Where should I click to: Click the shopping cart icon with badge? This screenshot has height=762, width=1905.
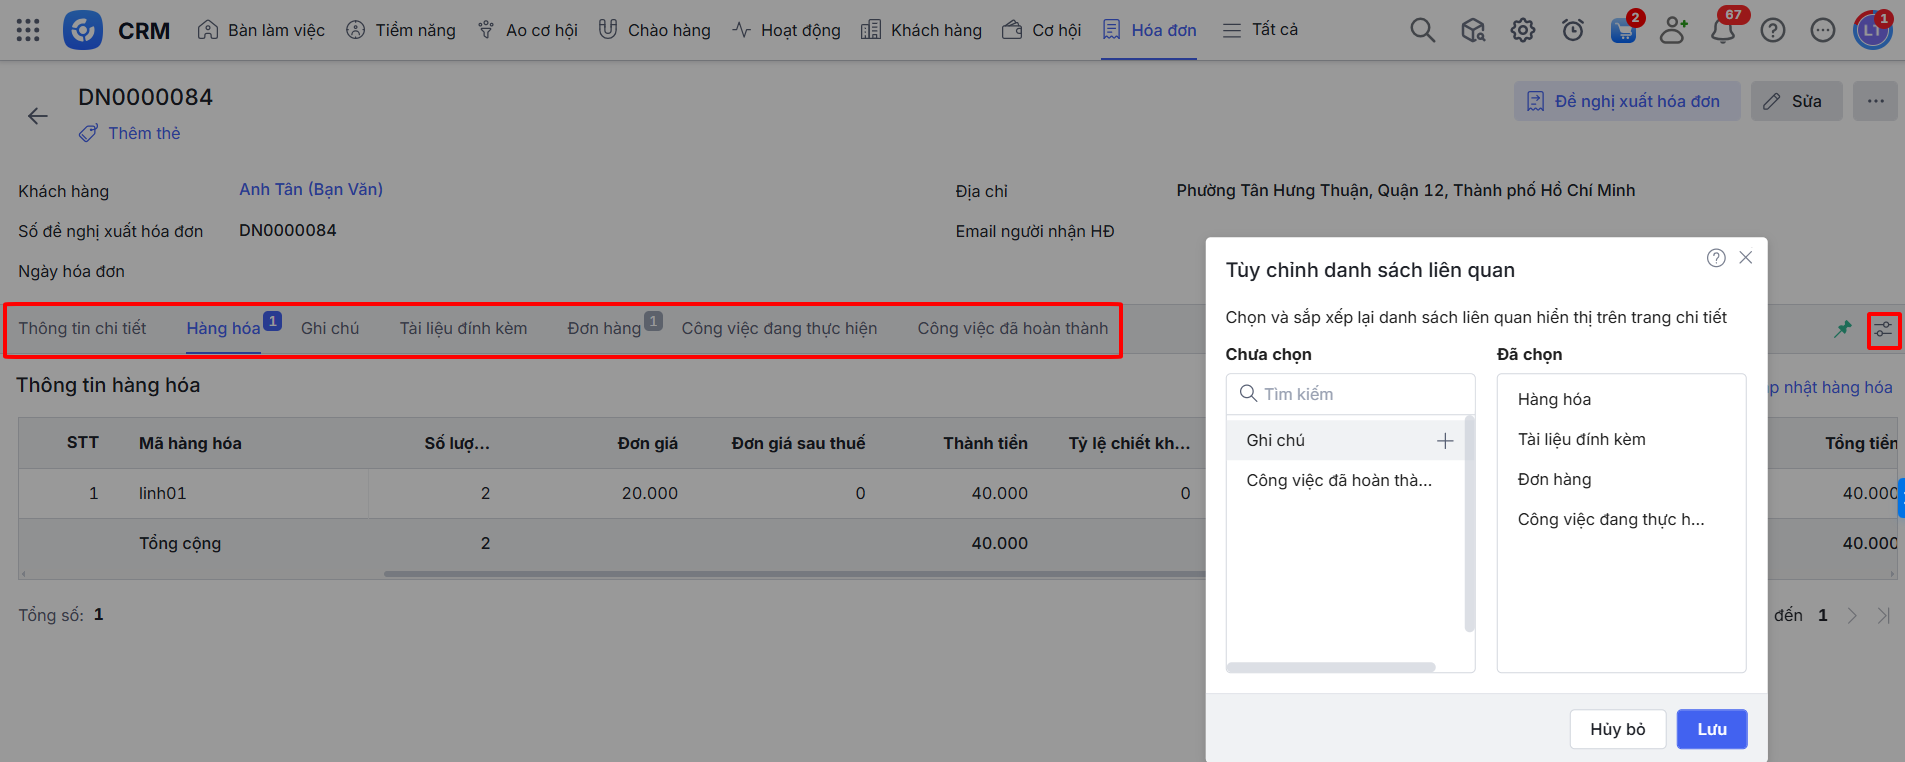tap(1622, 31)
